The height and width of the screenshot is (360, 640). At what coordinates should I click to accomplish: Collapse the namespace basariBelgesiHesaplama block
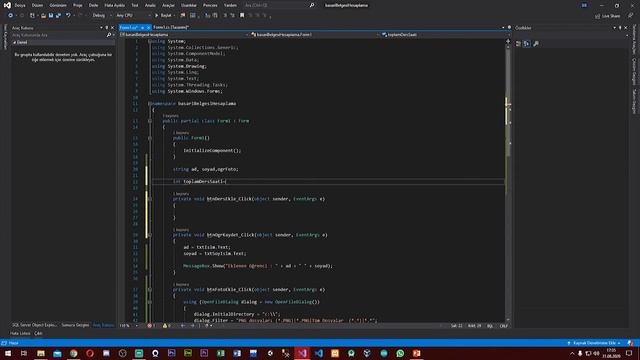[x=150, y=104]
